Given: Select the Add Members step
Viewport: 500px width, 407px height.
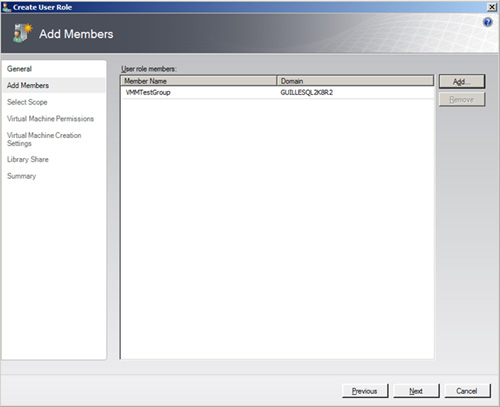Looking at the screenshot, I should click(x=28, y=85).
